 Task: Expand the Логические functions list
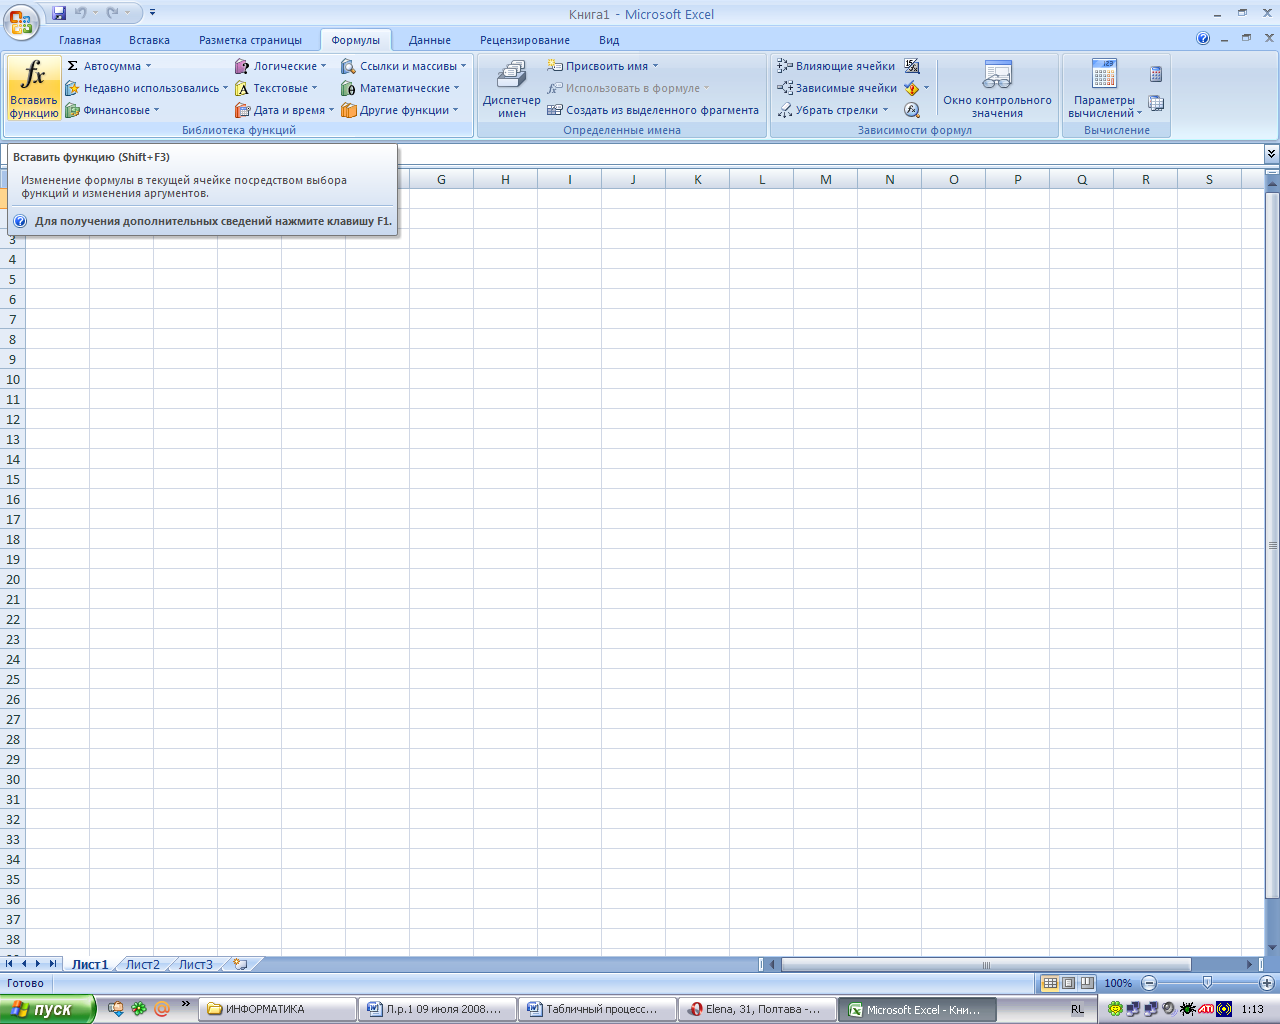[280, 66]
